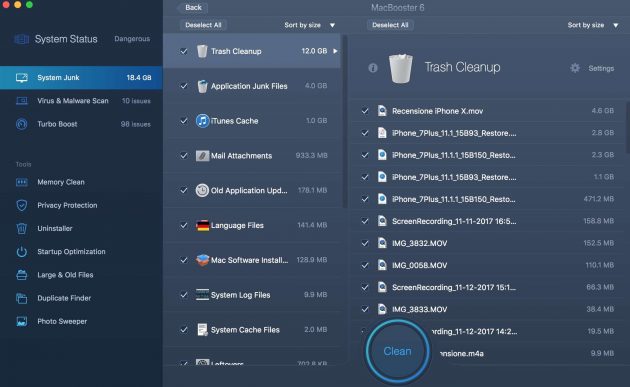The width and height of the screenshot is (630, 387).
Task: Select iPhone_7Plus file sized 2.8 GB
Action: (x=488, y=133)
